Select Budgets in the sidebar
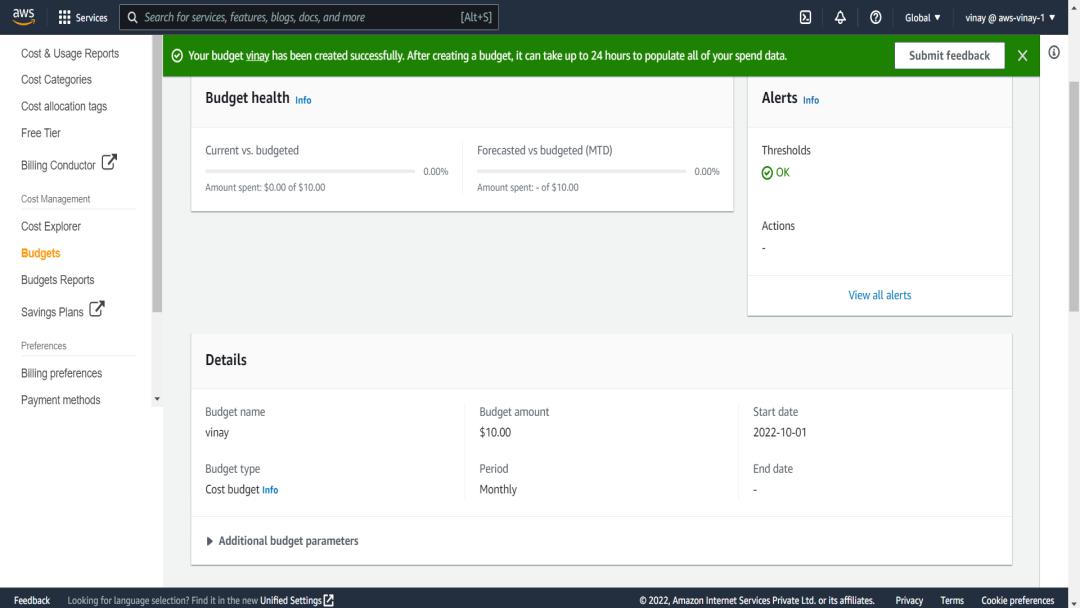 coord(41,253)
